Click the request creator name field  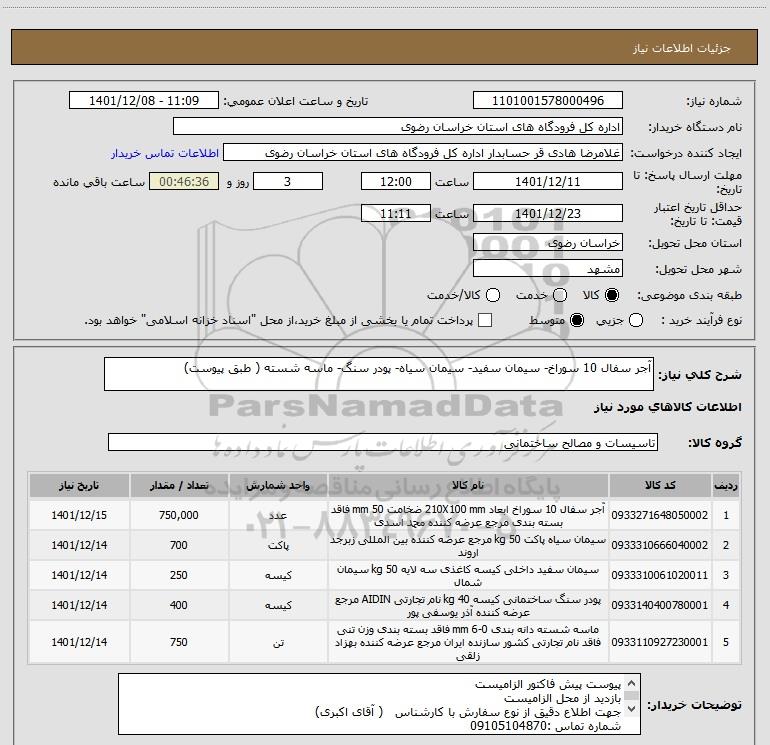(x=423, y=153)
